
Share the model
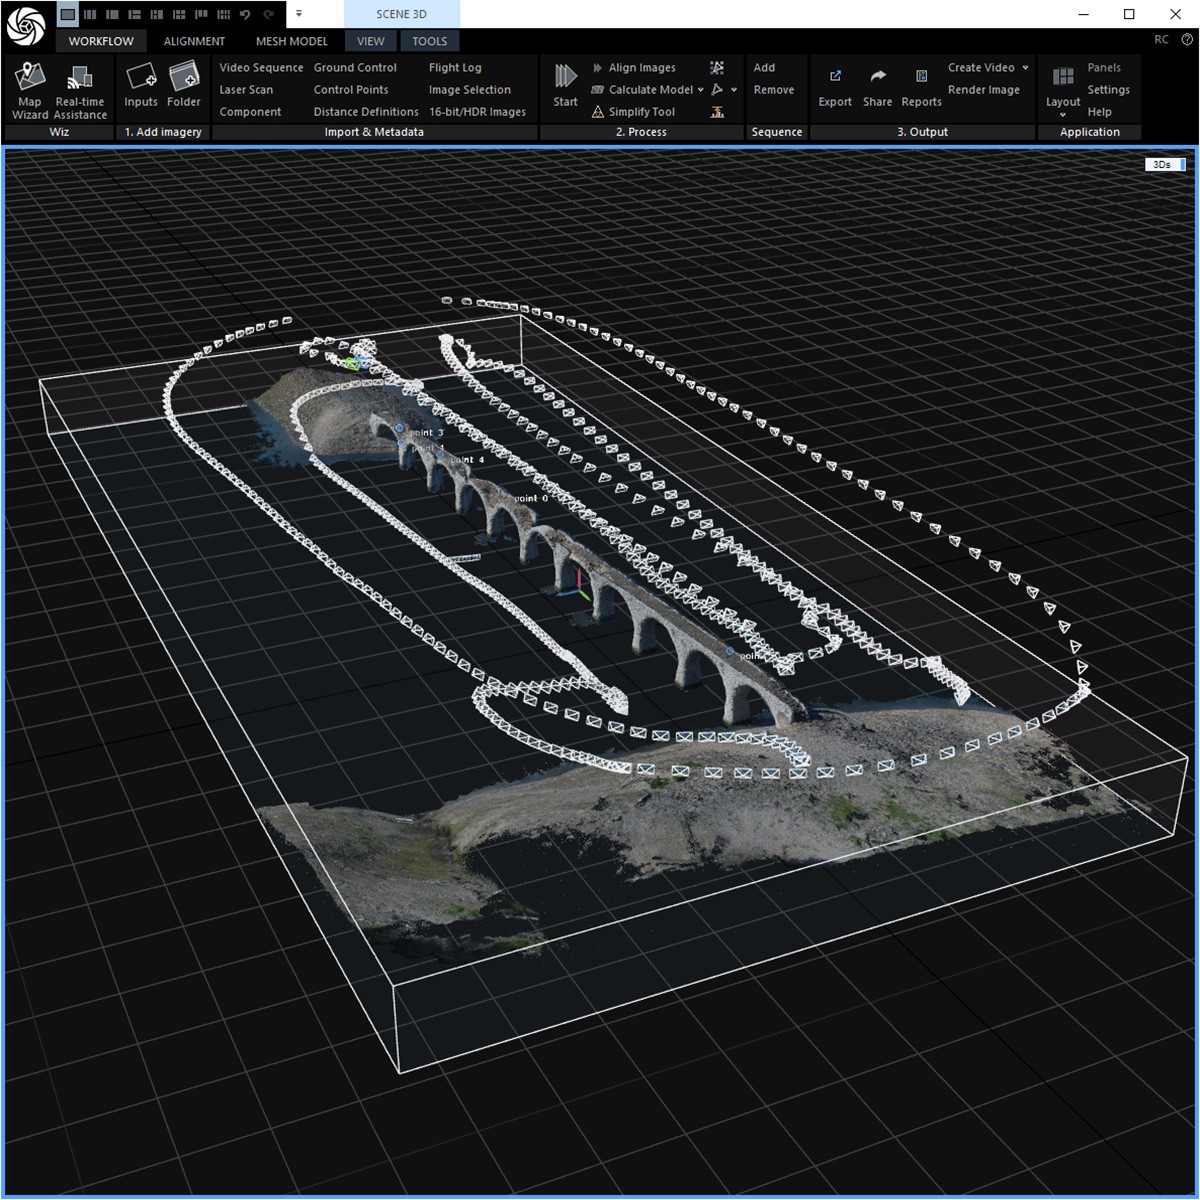click(x=878, y=86)
